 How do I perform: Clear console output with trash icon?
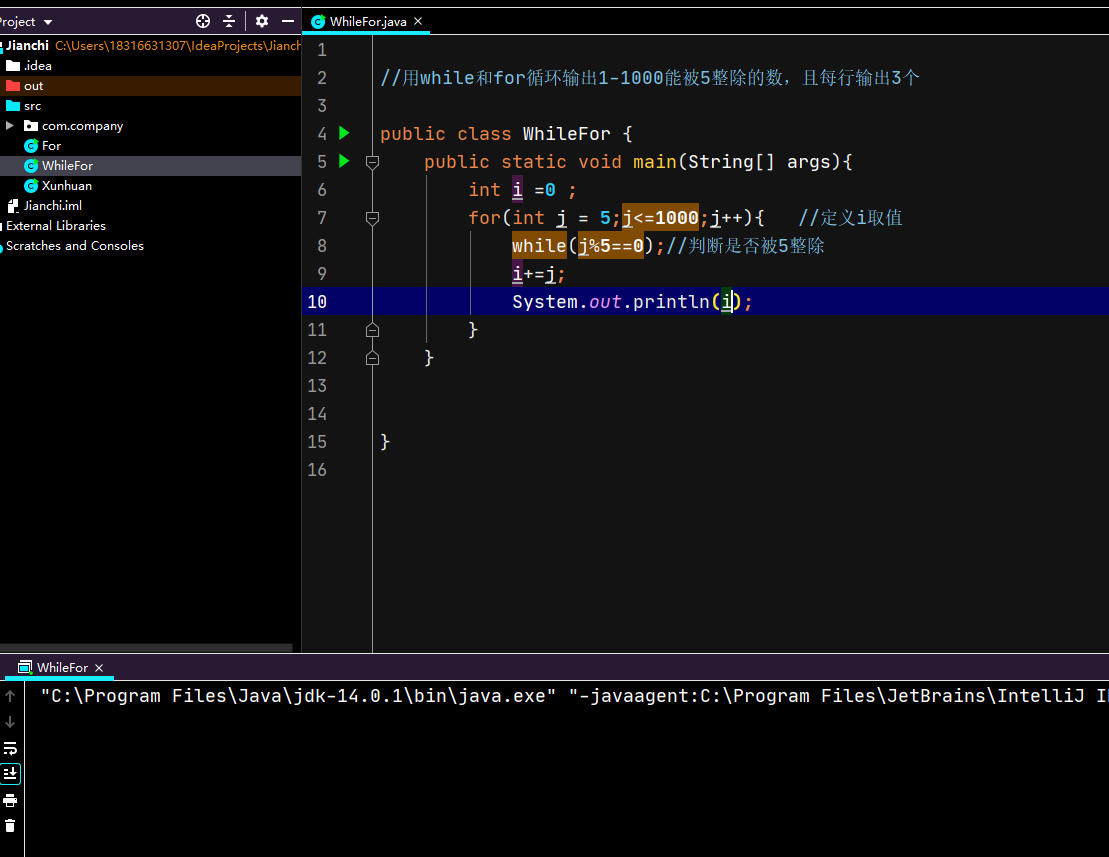pos(10,826)
